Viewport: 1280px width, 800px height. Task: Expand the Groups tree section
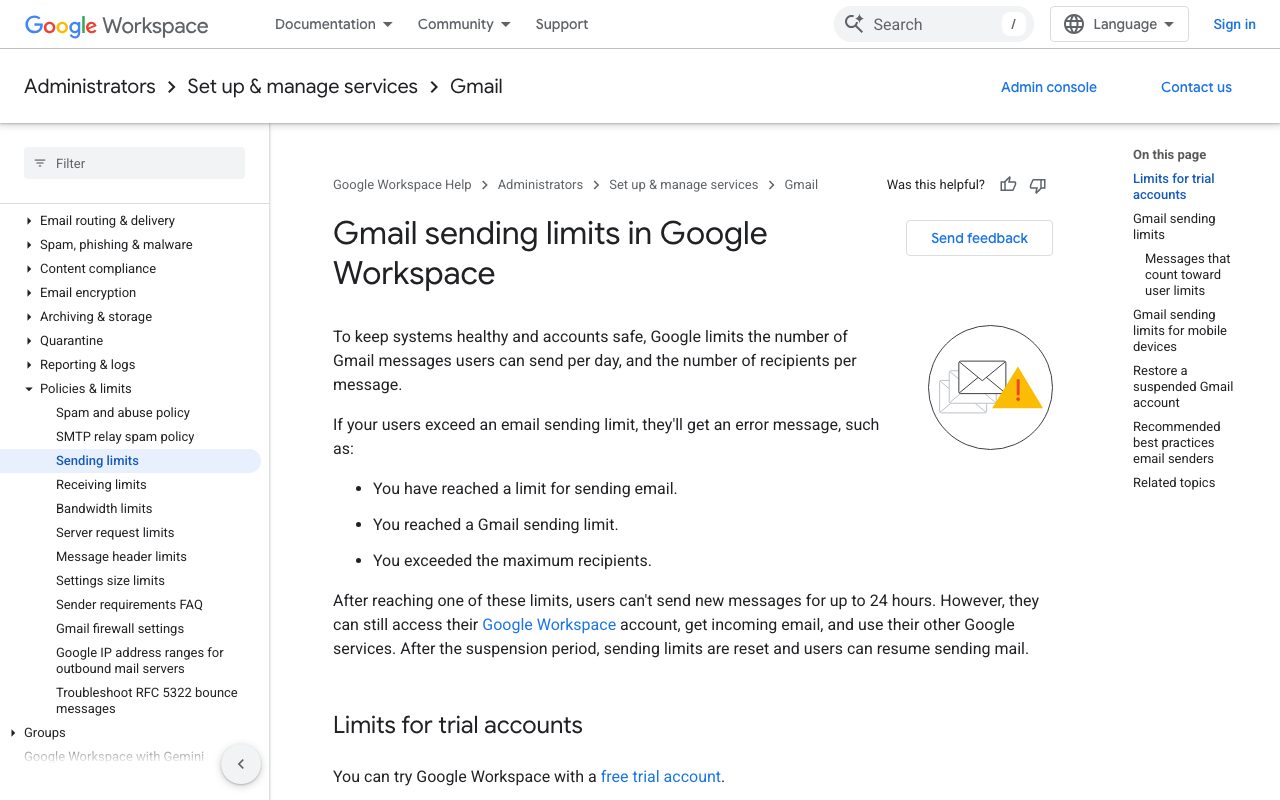13,733
